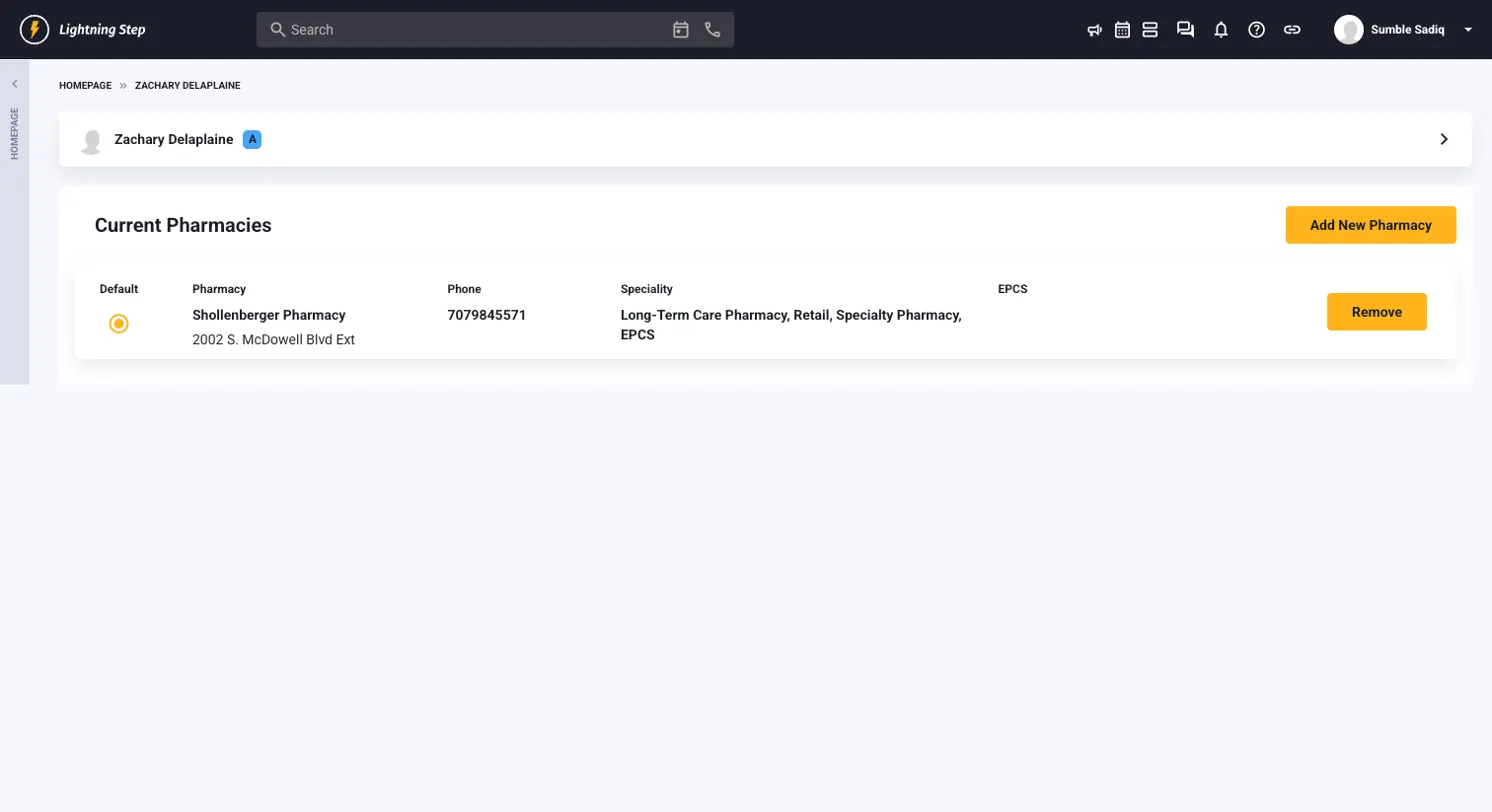1492x812 pixels.
Task: Open the chat messages icon
Action: [1185, 30]
